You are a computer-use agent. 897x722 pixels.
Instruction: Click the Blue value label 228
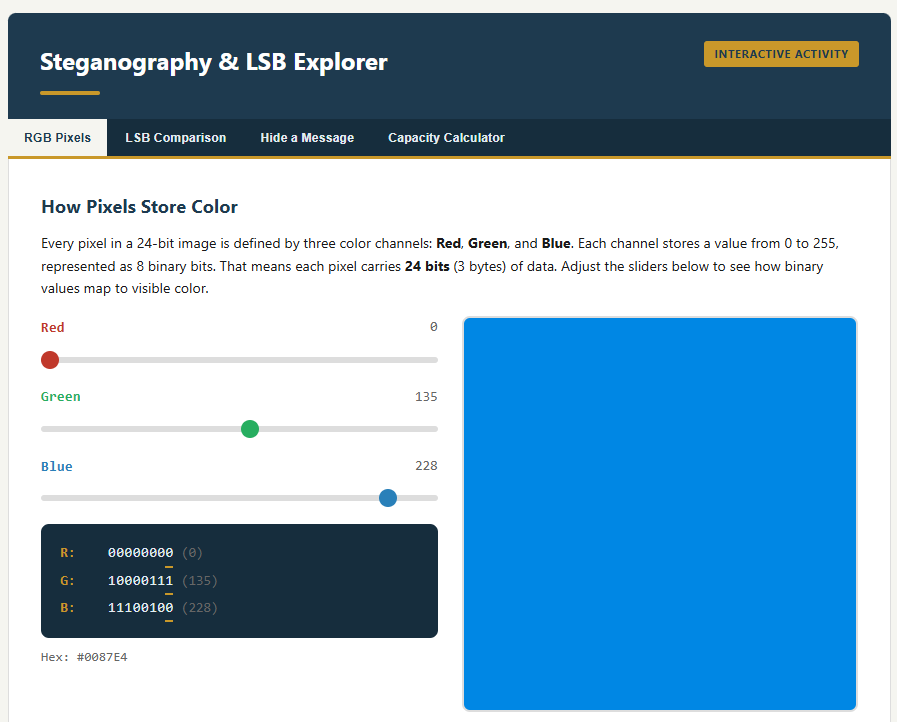click(426, 465)
